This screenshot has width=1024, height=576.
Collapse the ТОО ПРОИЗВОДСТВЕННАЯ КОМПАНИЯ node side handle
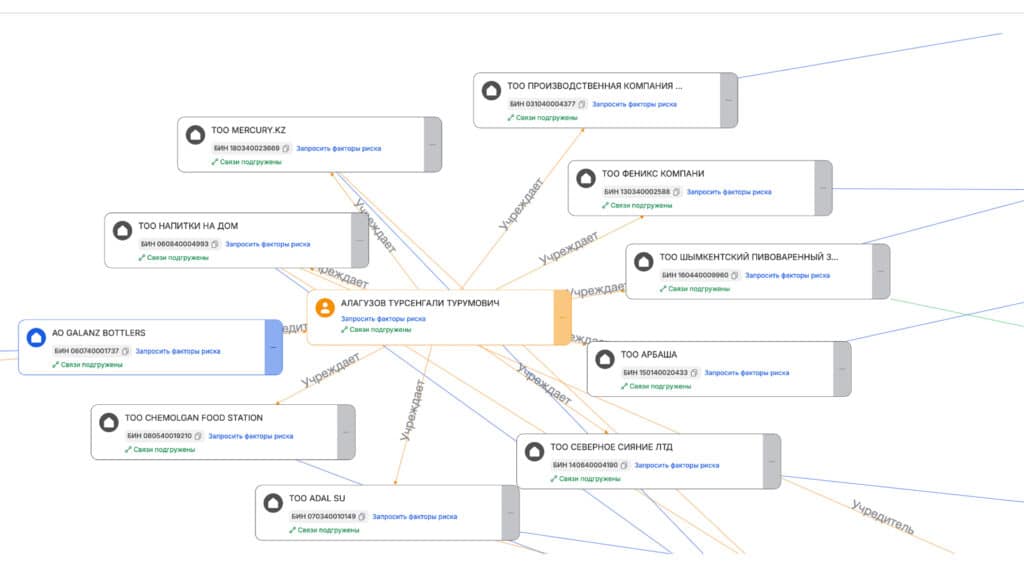coord(729,100)
